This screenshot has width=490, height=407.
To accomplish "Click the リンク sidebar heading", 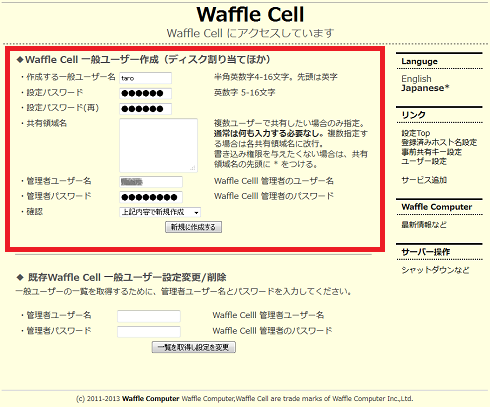I will point(413,115).
